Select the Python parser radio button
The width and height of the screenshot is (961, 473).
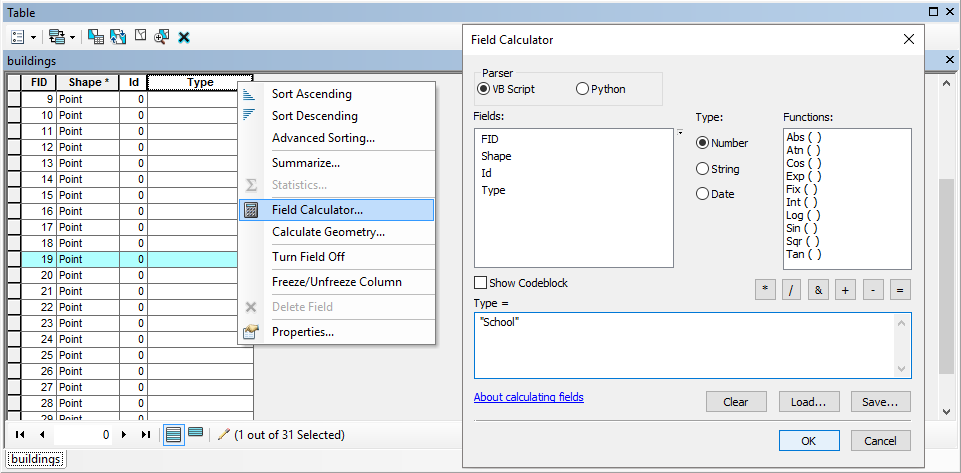pyautogui.click(x=583, y=89)
